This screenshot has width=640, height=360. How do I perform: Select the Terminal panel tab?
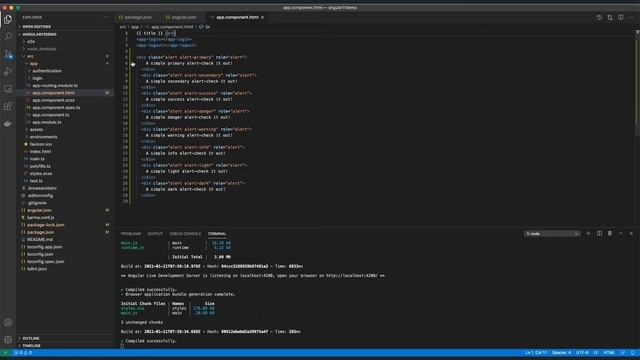click(x=217, y=234)
